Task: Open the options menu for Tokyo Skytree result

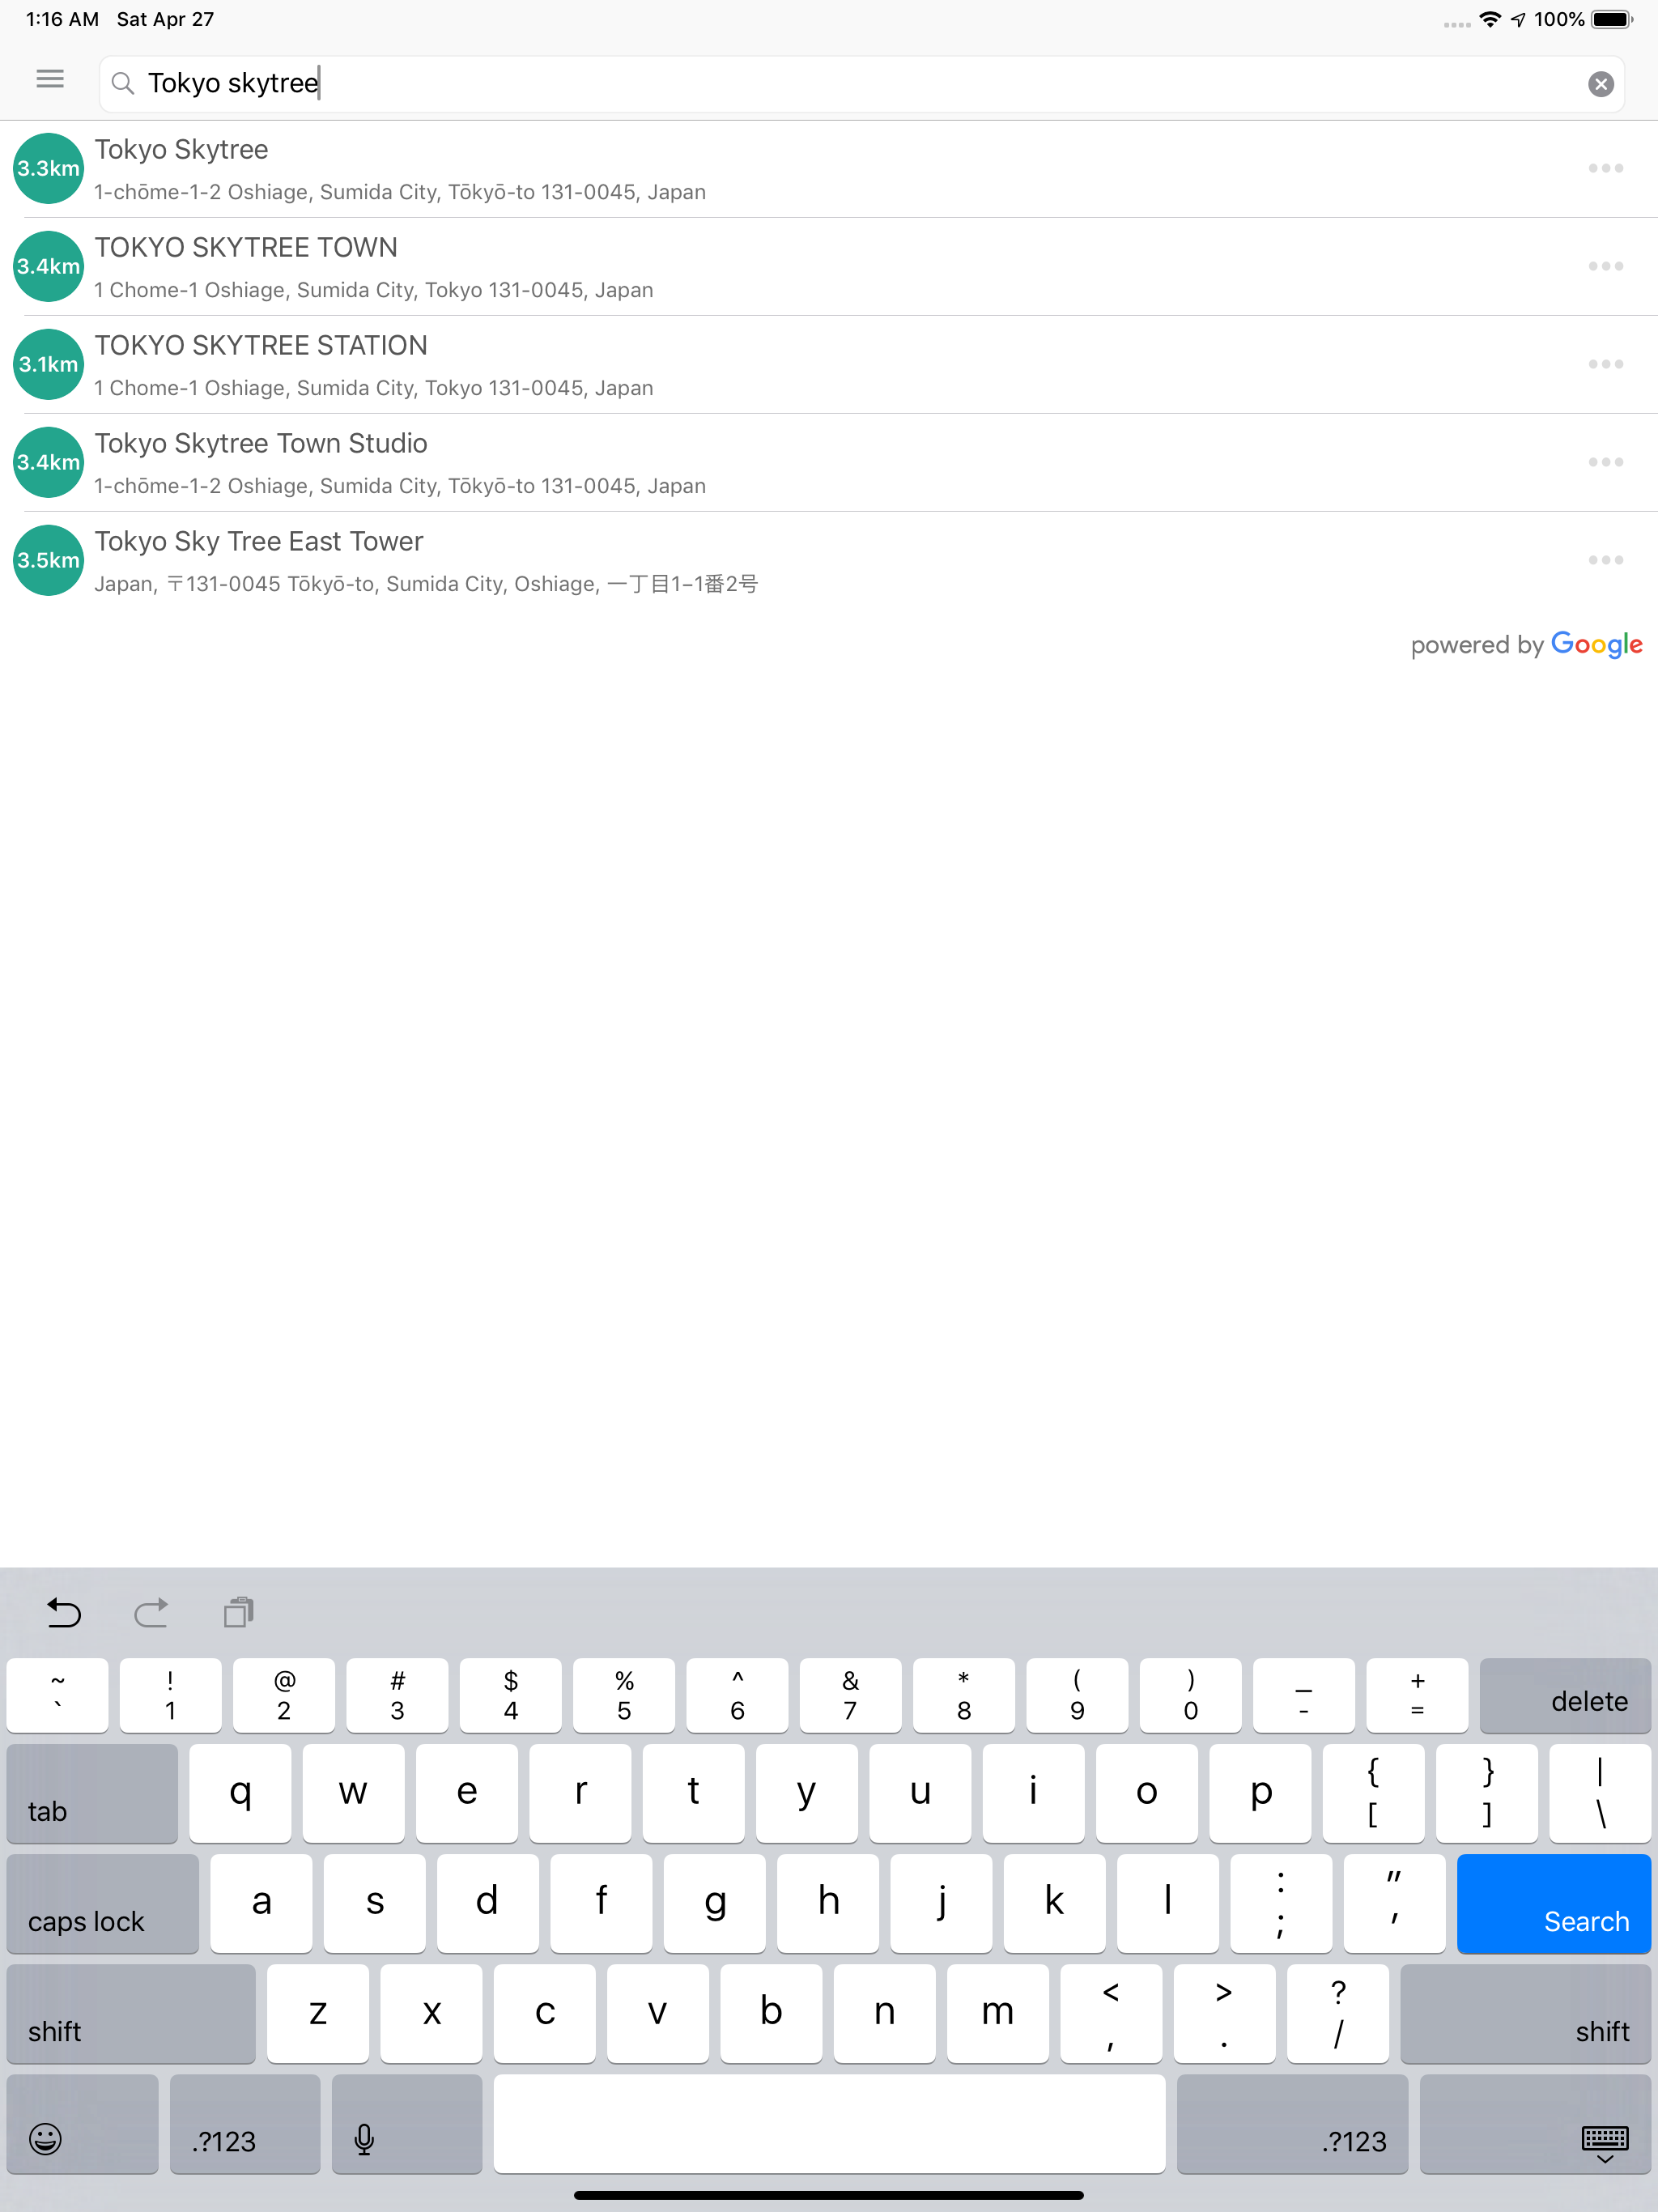Action: click(1606, 168)
